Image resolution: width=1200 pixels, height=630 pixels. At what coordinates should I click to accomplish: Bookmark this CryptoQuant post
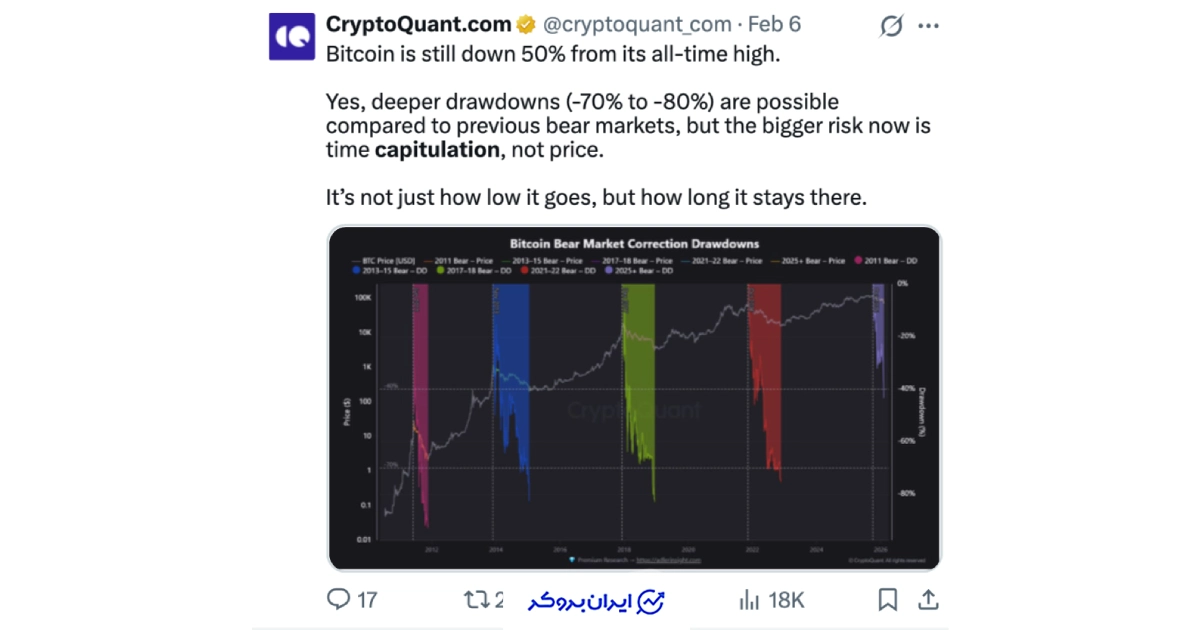886,599
